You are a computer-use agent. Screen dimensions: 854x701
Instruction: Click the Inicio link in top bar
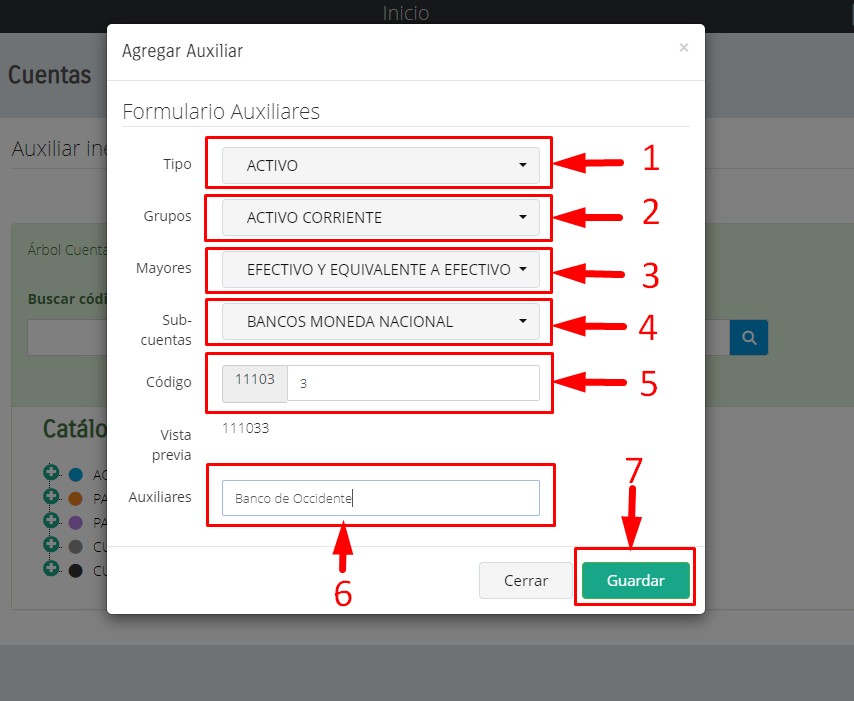tap(406, 13)
